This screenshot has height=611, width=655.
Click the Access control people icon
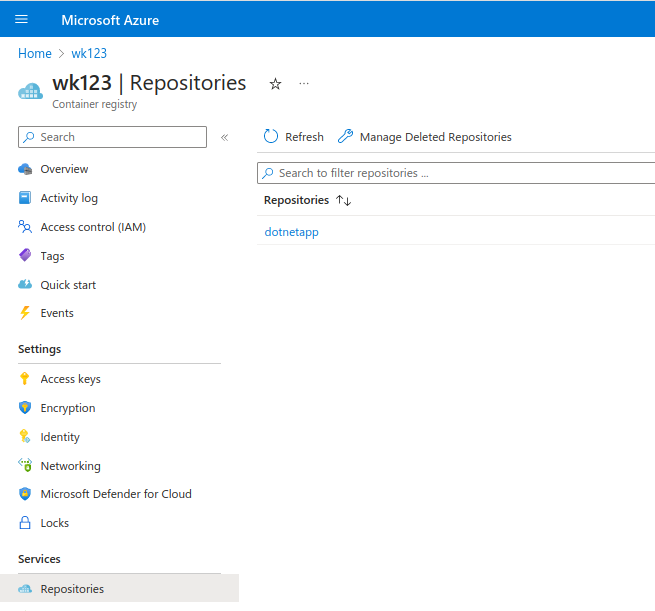point(25,227)
